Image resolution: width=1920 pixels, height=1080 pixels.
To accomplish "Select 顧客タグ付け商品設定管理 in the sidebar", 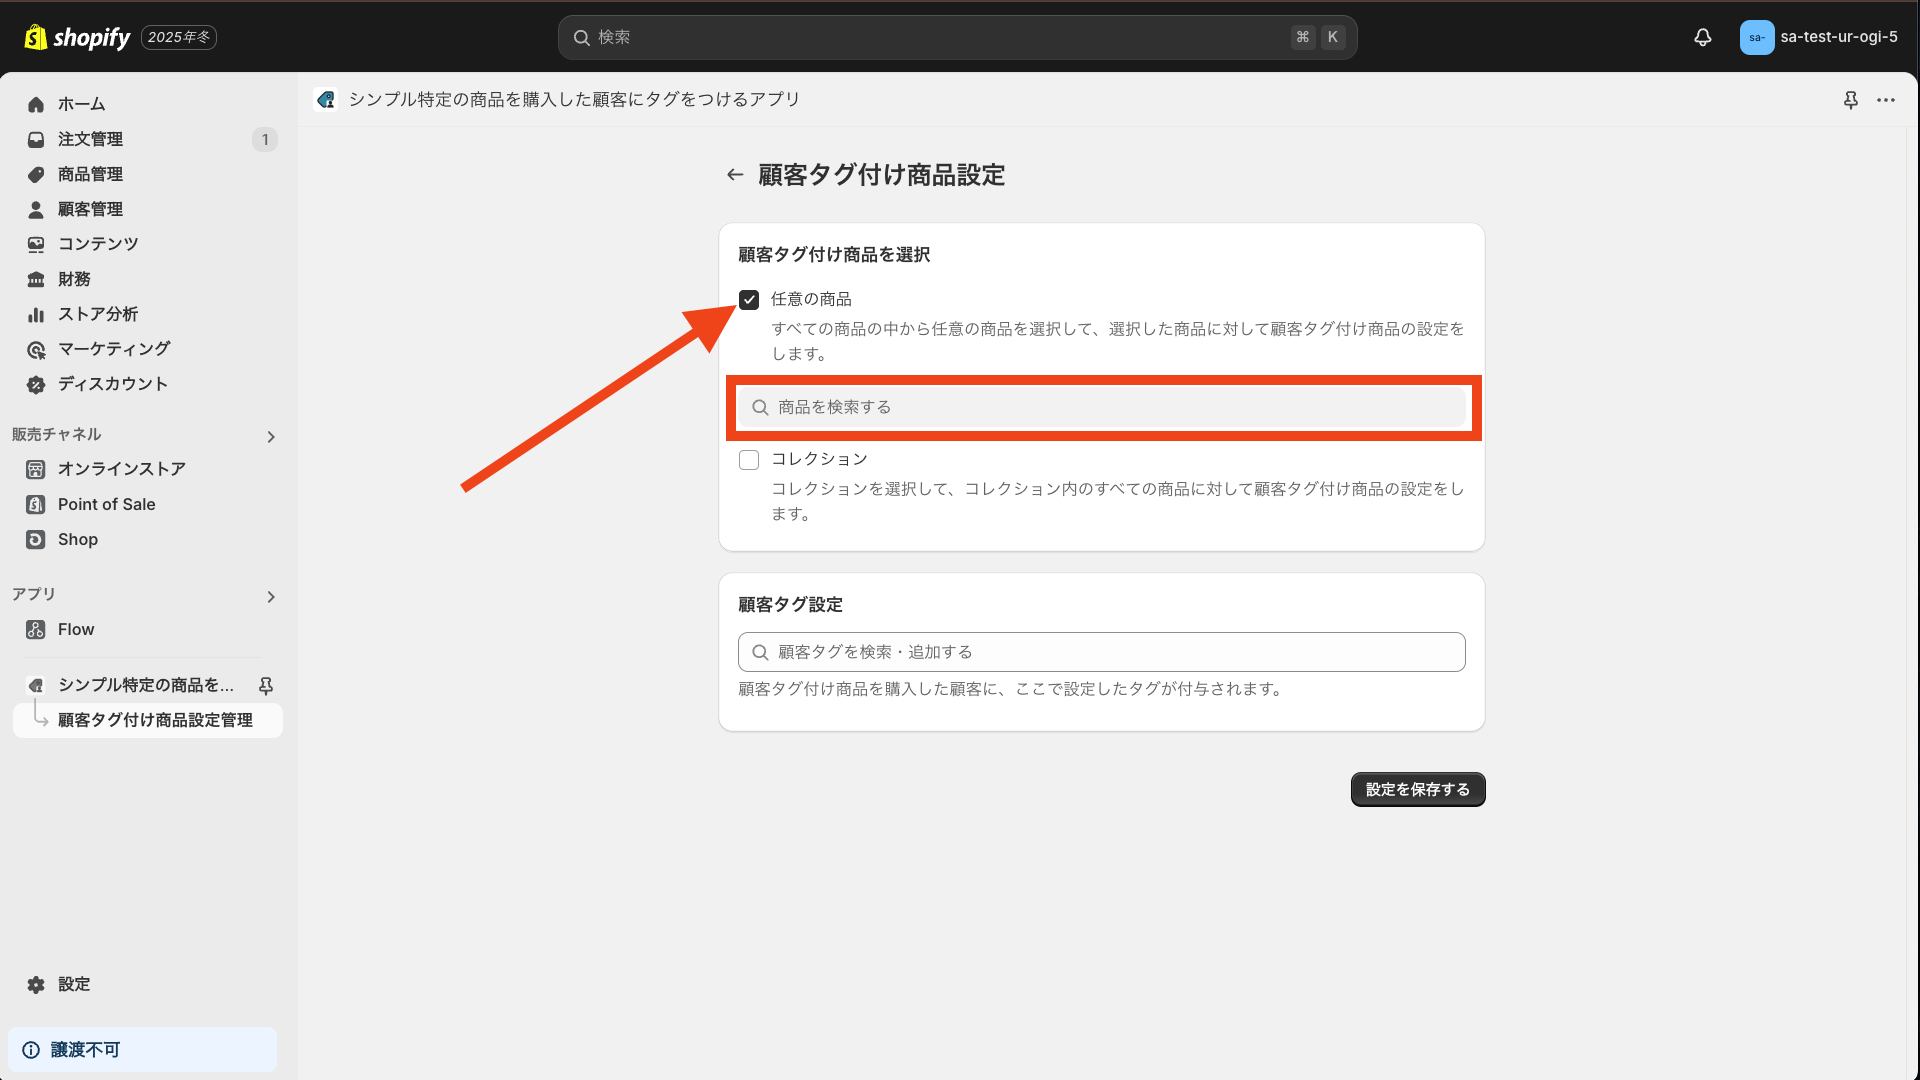I will click(155, 720).
